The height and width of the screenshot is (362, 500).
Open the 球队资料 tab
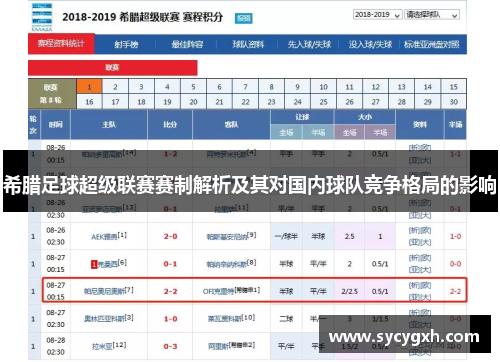click(248, 44)
